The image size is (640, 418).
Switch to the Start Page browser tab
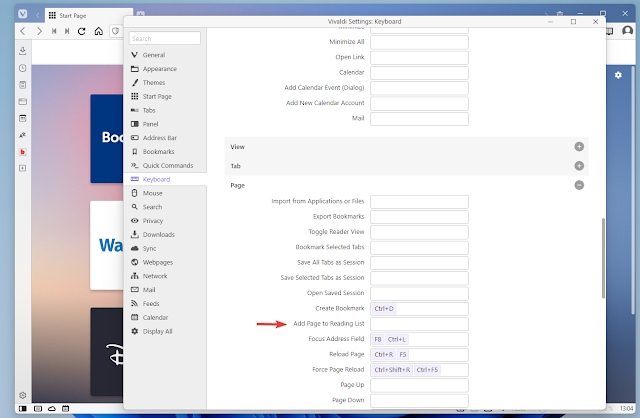[x=88, y=16]
